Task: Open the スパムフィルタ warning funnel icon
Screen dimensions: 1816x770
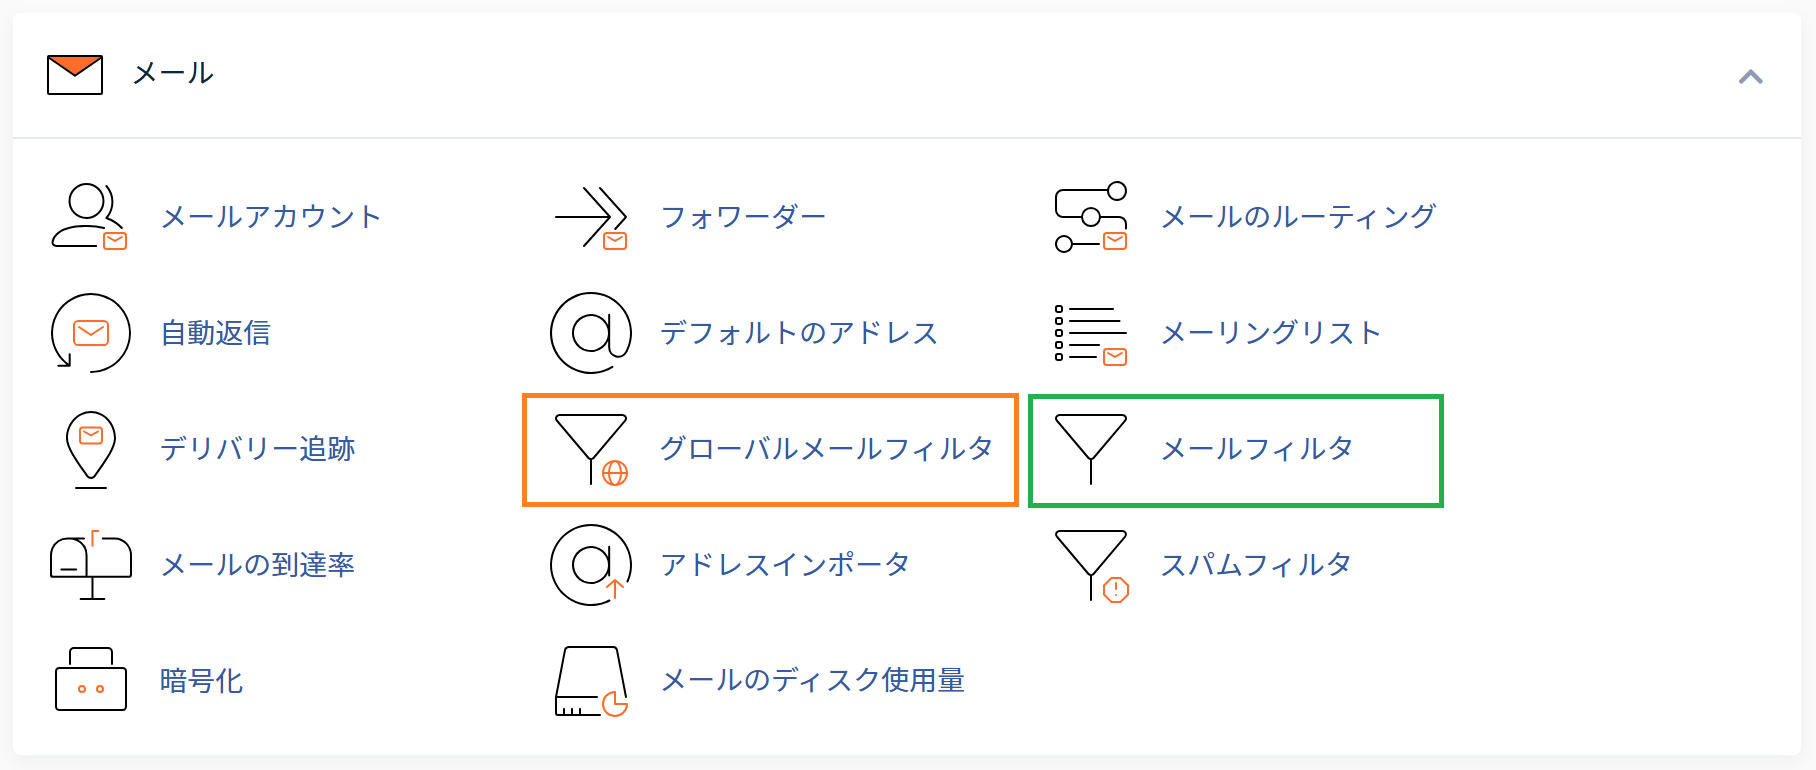Action: pos(1091,566)
